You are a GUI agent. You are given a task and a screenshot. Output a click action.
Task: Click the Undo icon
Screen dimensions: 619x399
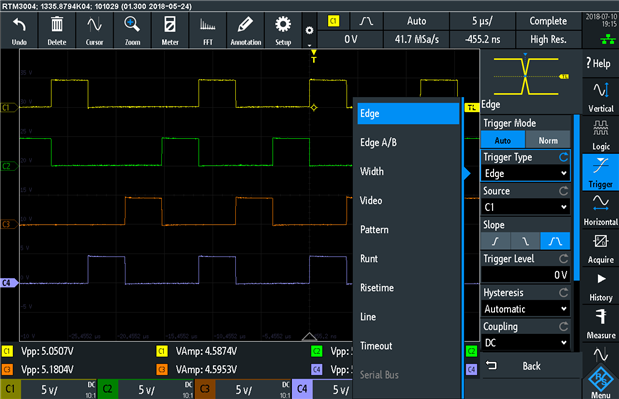19,30
